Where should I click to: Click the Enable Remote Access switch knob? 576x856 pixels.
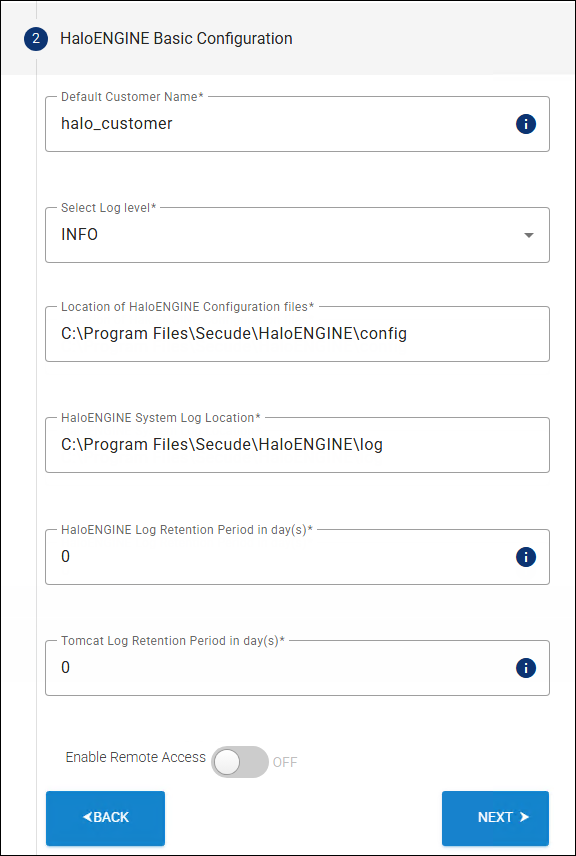point(227,762)
